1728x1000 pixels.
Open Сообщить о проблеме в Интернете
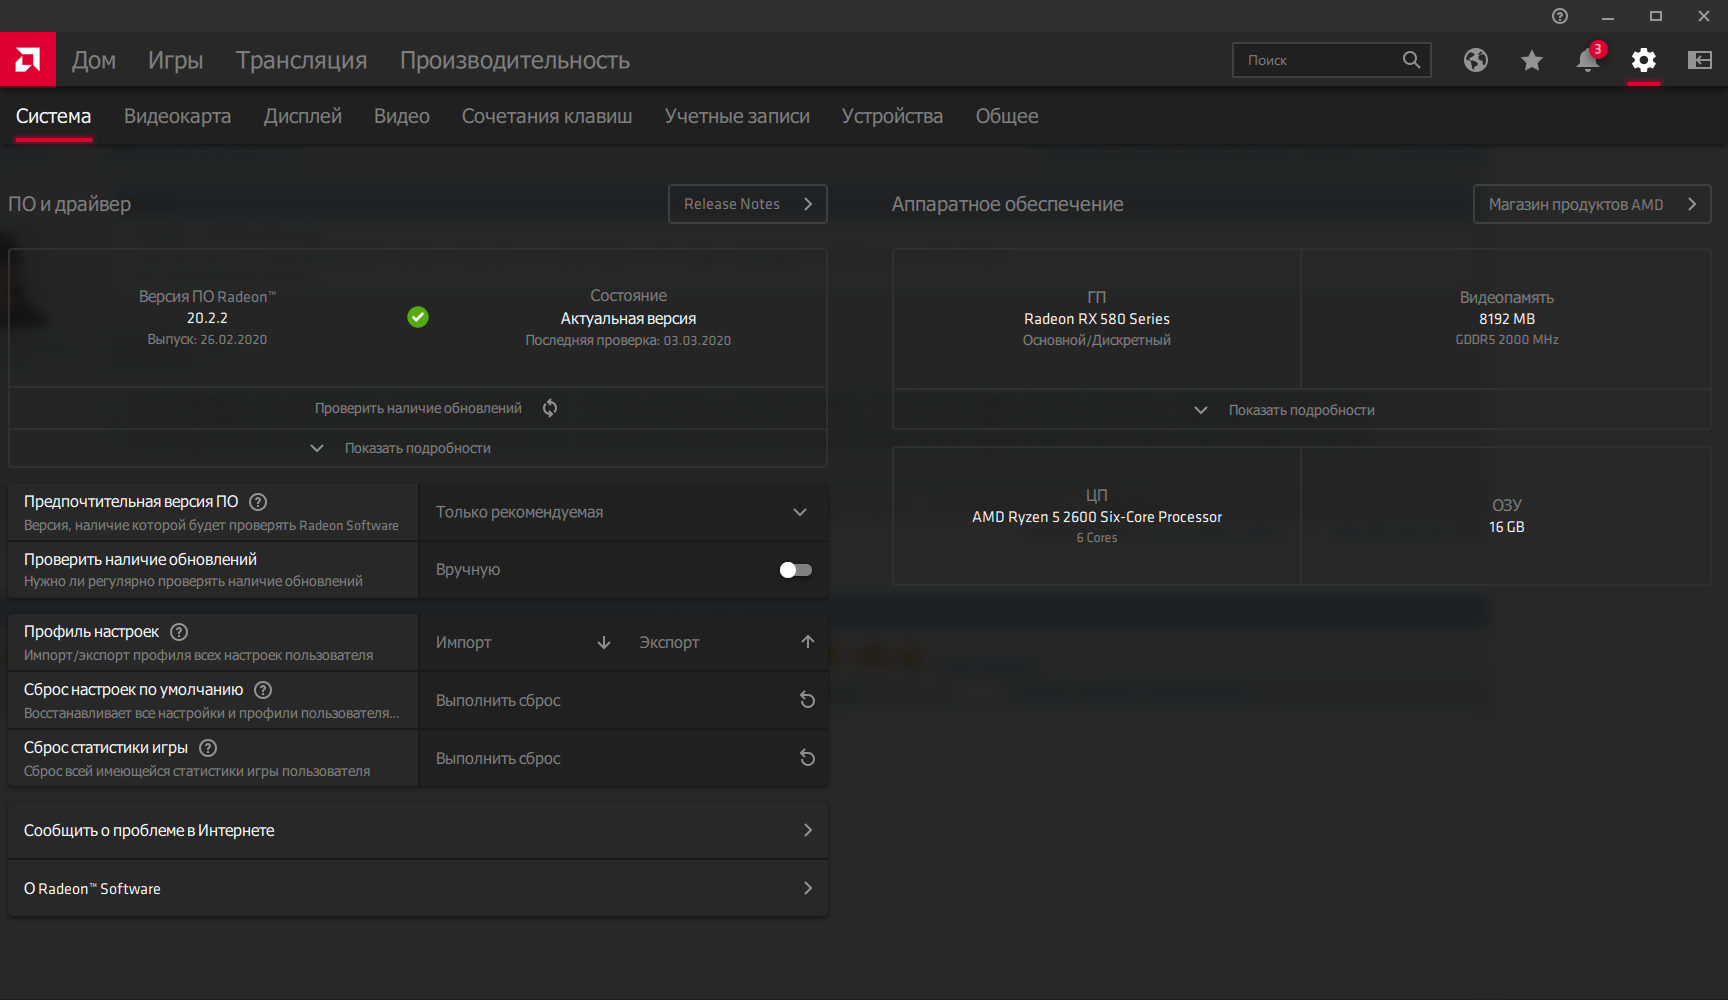point(417,830)
